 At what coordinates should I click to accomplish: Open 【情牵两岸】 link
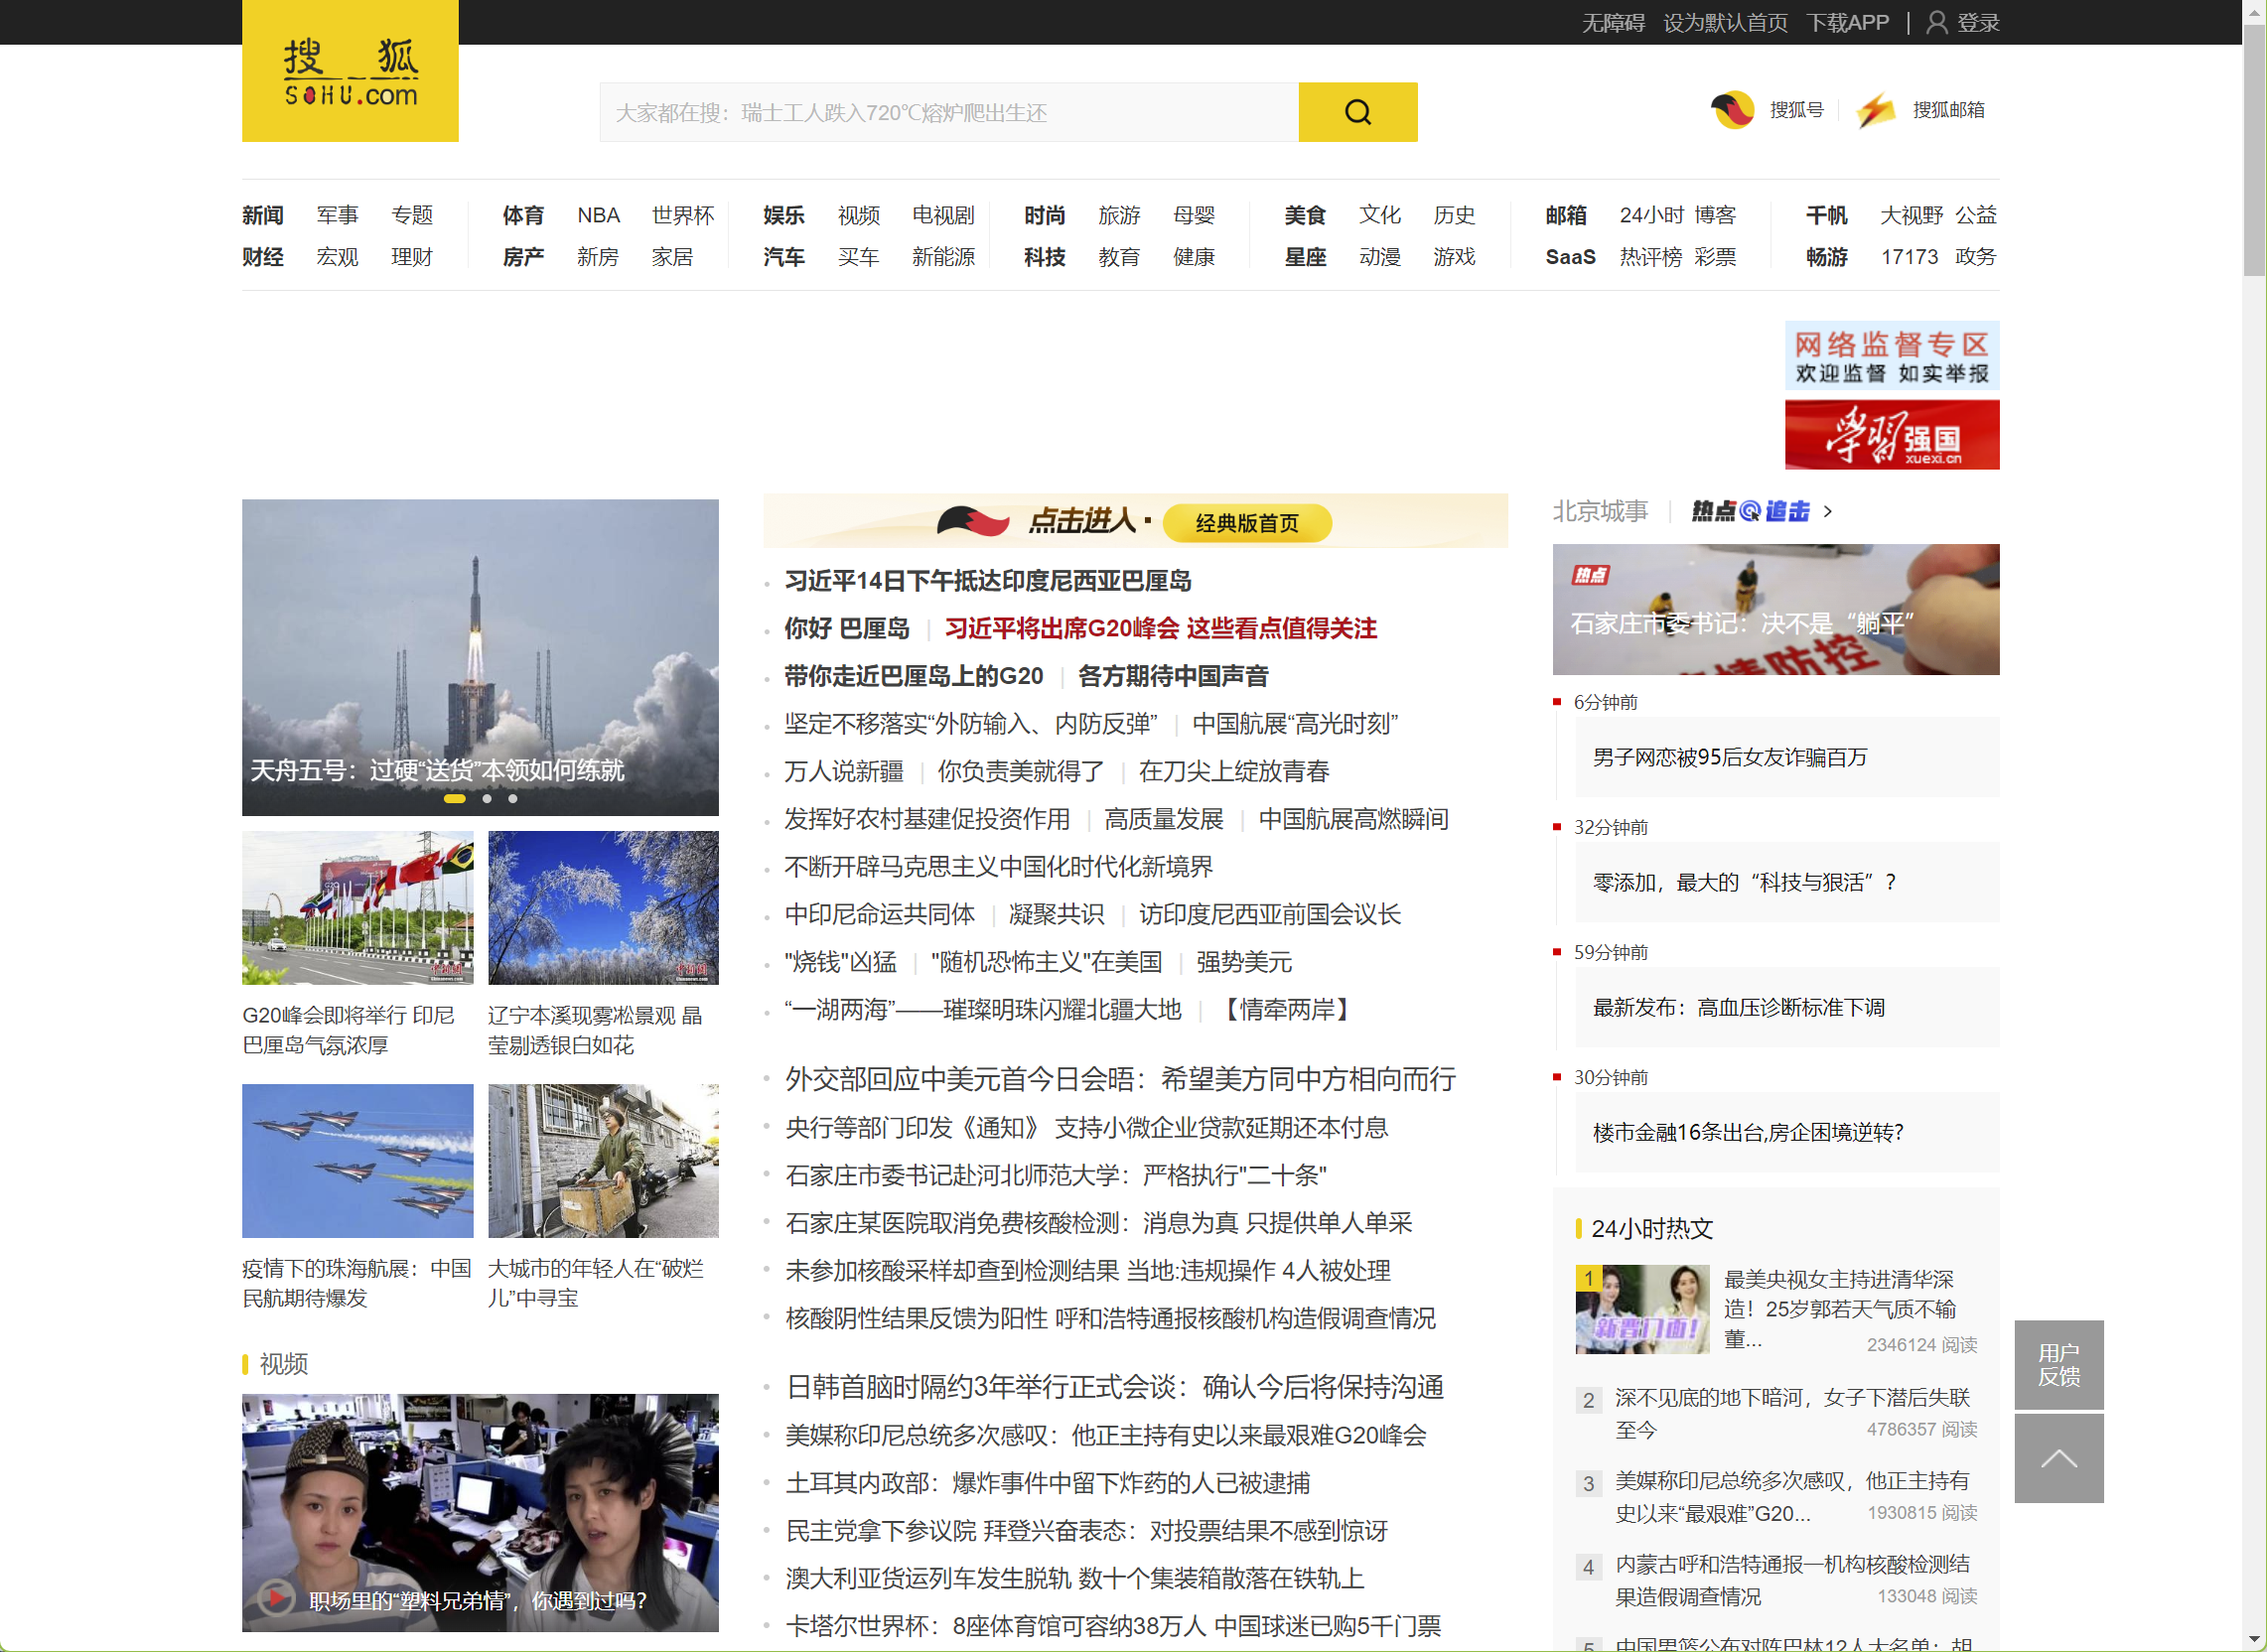(1287, 1009)
